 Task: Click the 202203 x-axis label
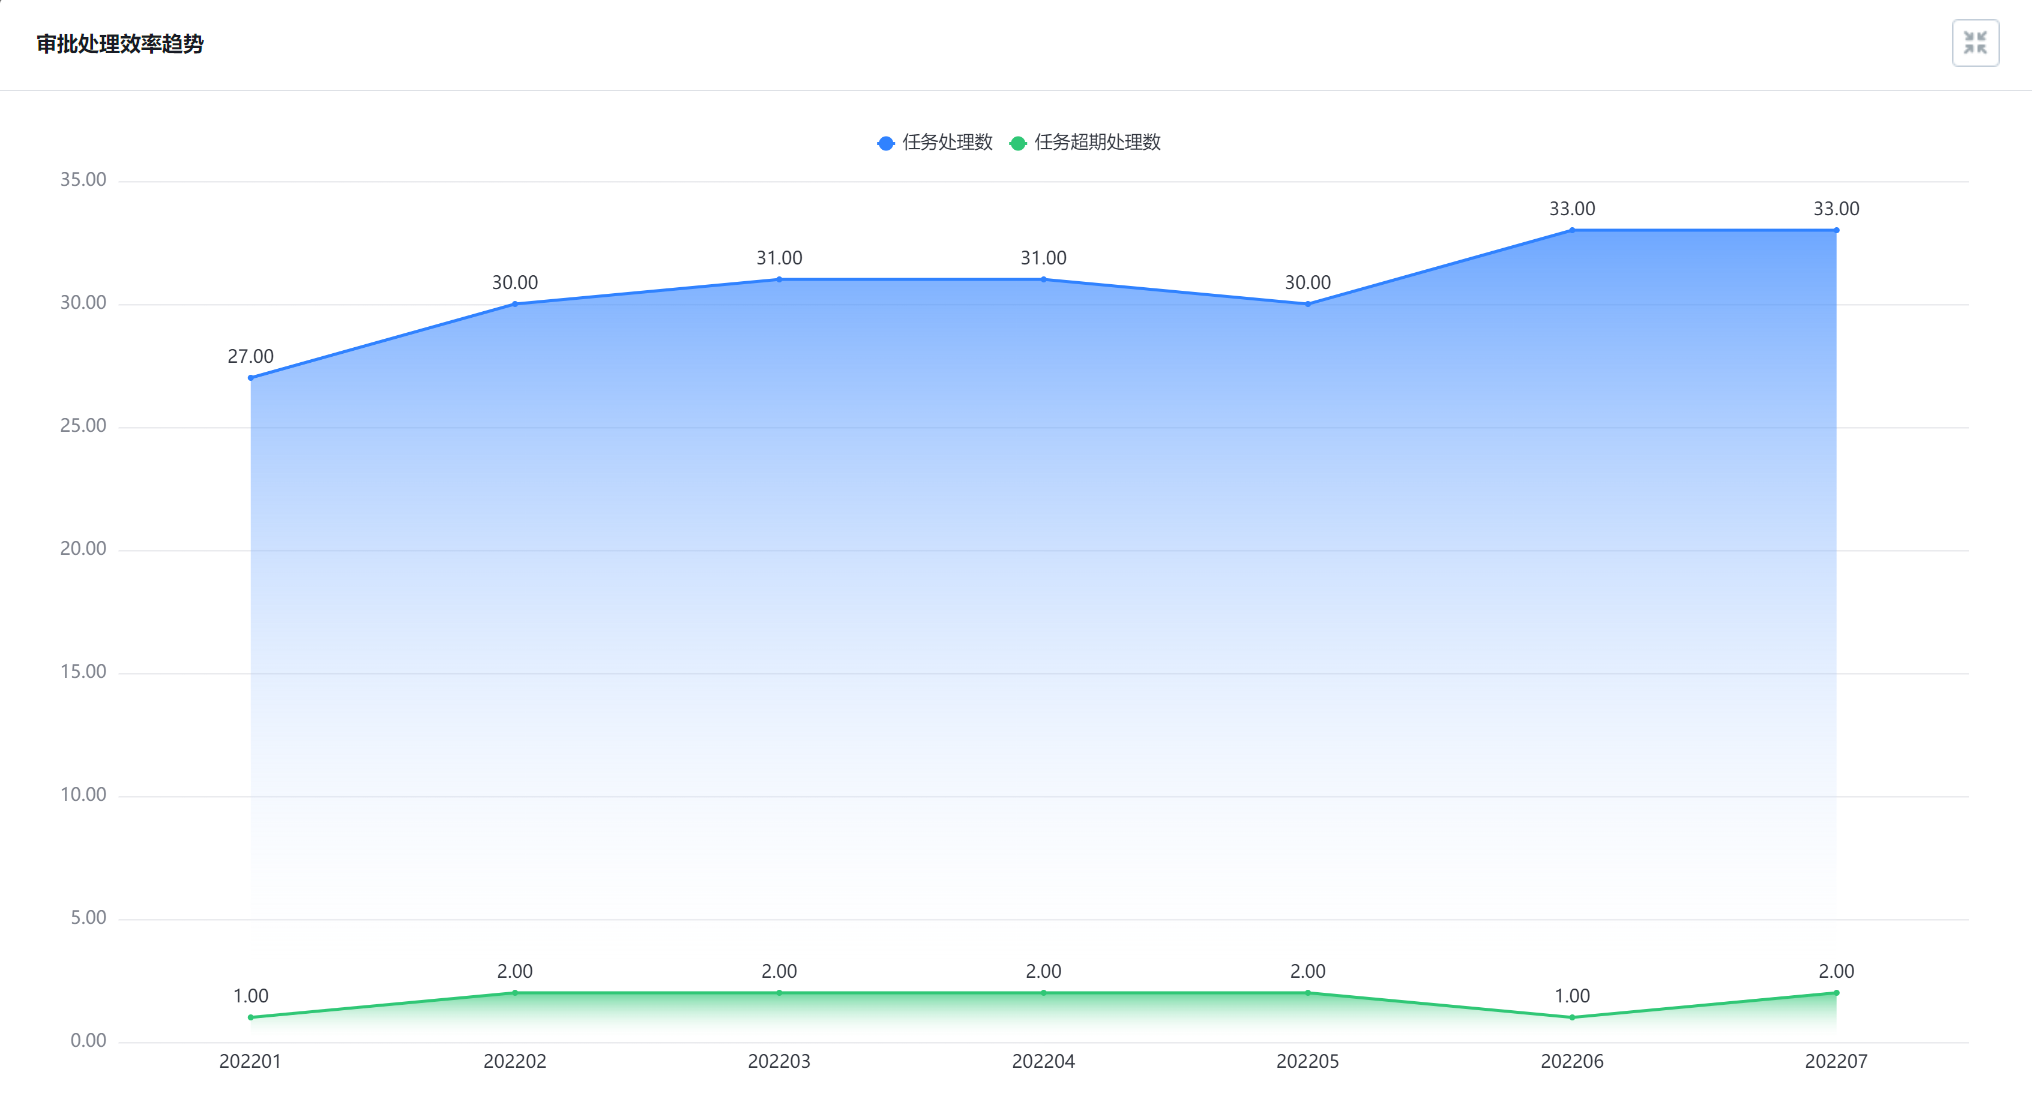point(779,1061)
